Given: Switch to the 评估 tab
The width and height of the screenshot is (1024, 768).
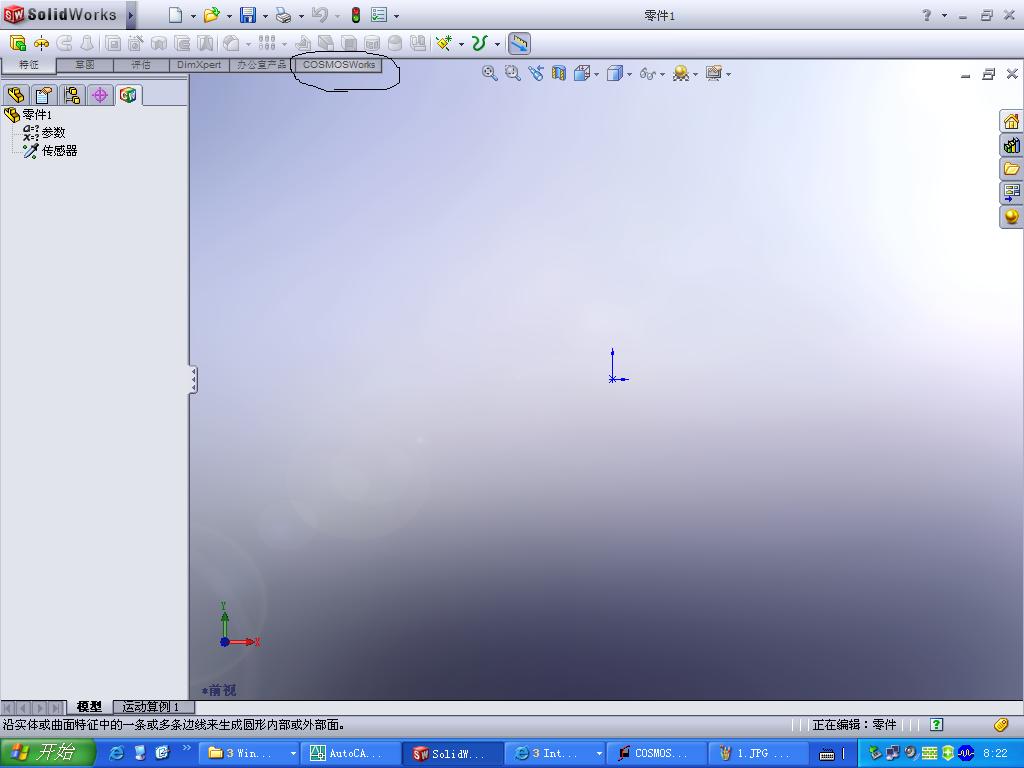Looking at the screenshot, I should [x=141, y=65].
